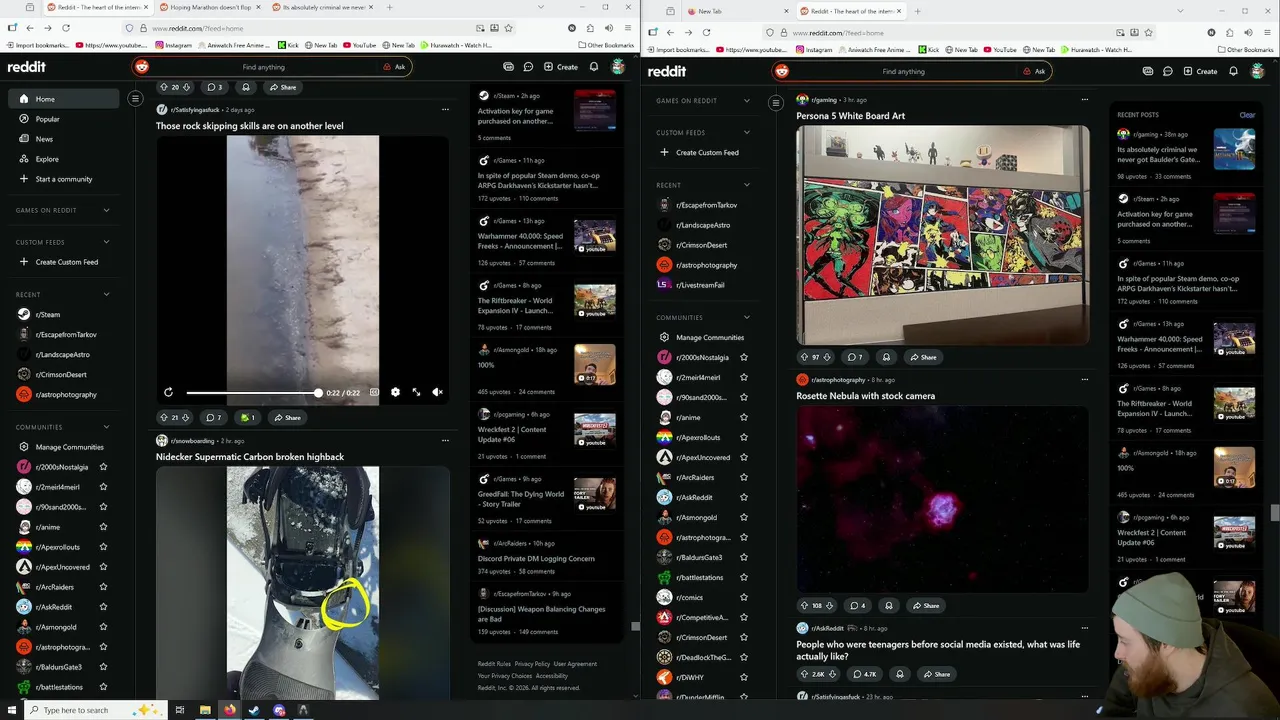The image size is (1280, 720).
Task: Collapse Recent section in left window
Action: [x=106, y=294]
